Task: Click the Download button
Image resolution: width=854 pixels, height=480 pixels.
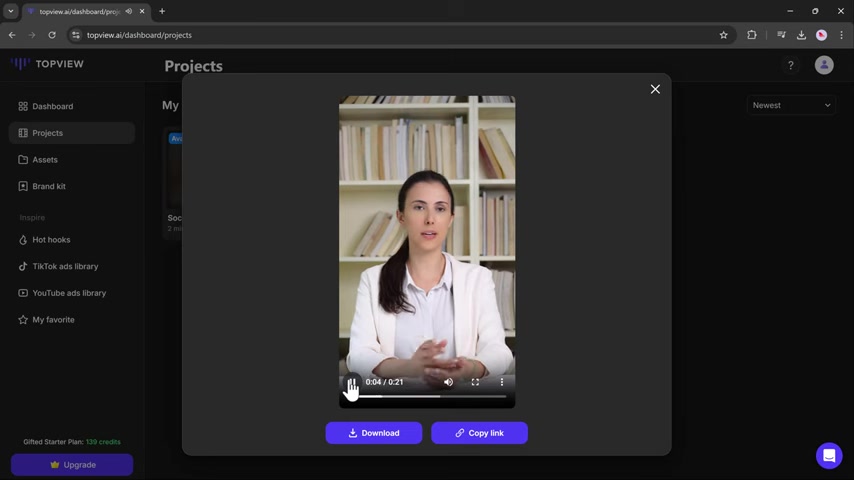Action: pyautogui.click(x=374, y=433)
